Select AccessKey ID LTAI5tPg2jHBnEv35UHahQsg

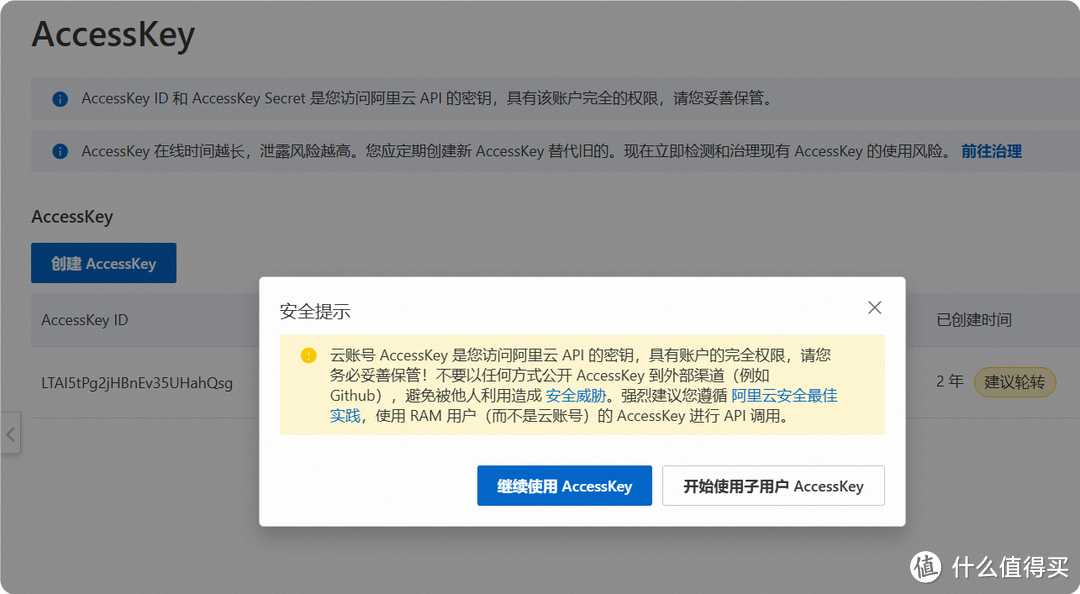(137, 383)
